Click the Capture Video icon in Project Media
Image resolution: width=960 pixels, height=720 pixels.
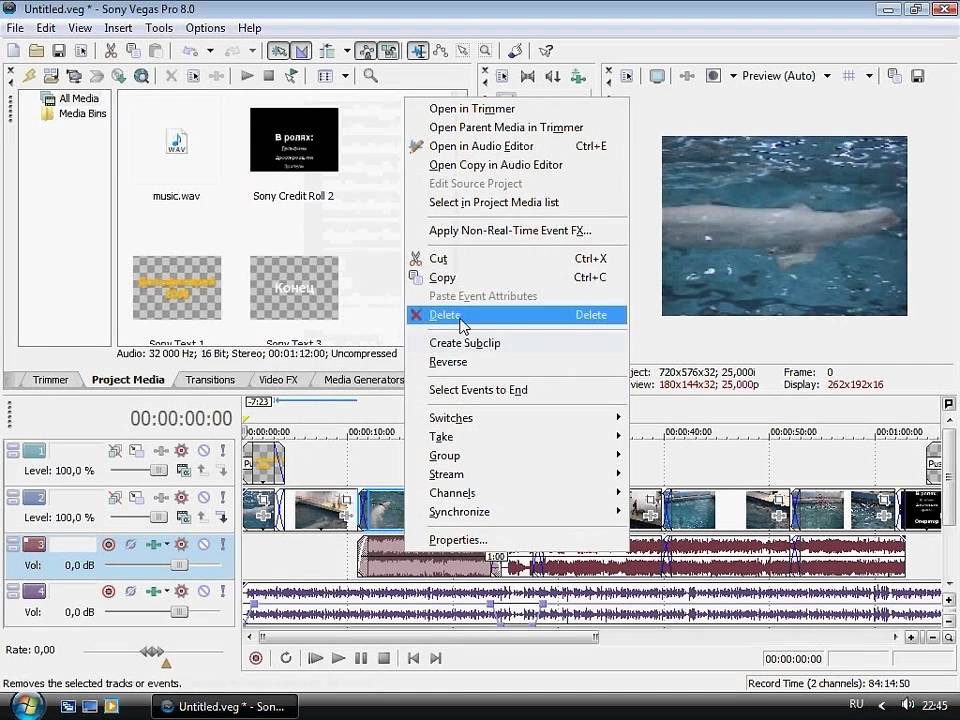[74, 76]
